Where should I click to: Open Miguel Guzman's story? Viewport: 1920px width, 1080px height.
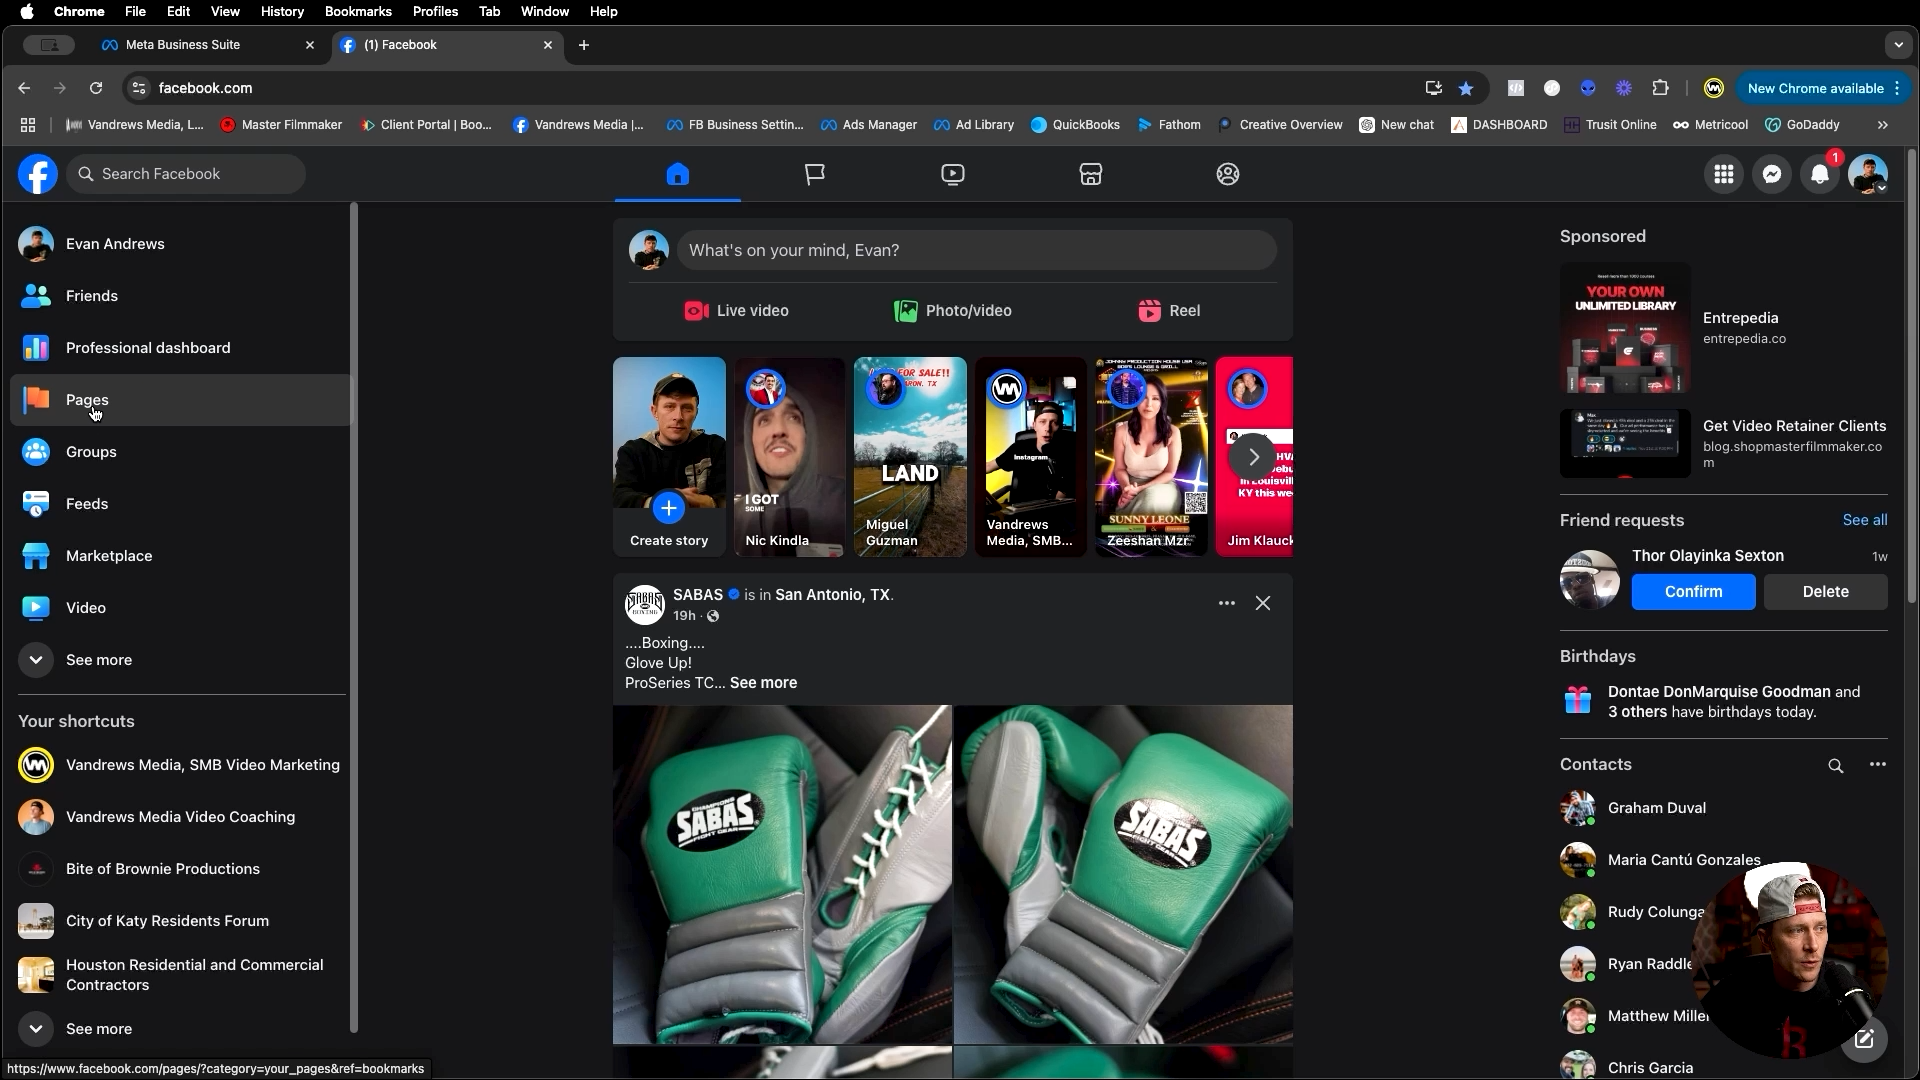pos(910,457)
